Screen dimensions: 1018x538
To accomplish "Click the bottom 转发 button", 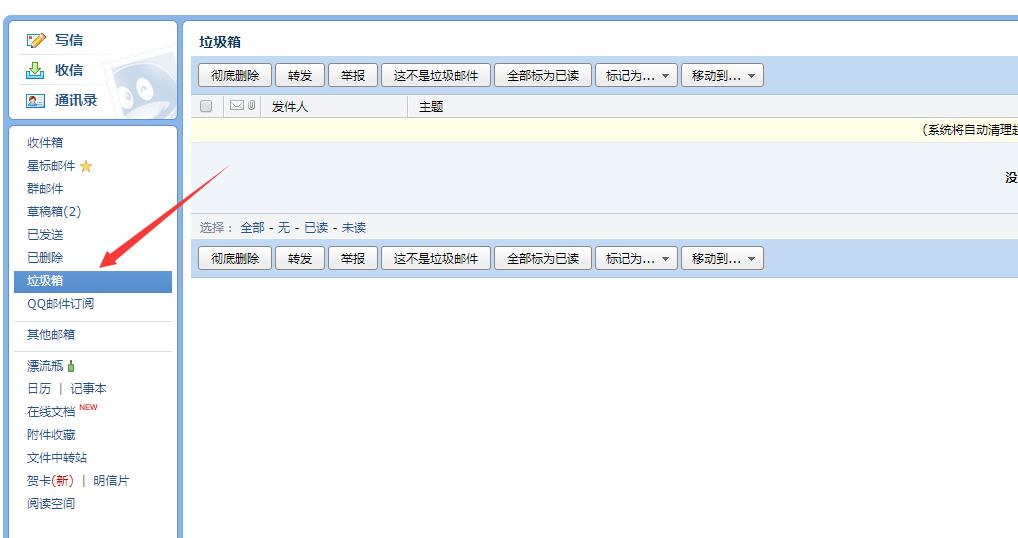I will tap(300, 258).
